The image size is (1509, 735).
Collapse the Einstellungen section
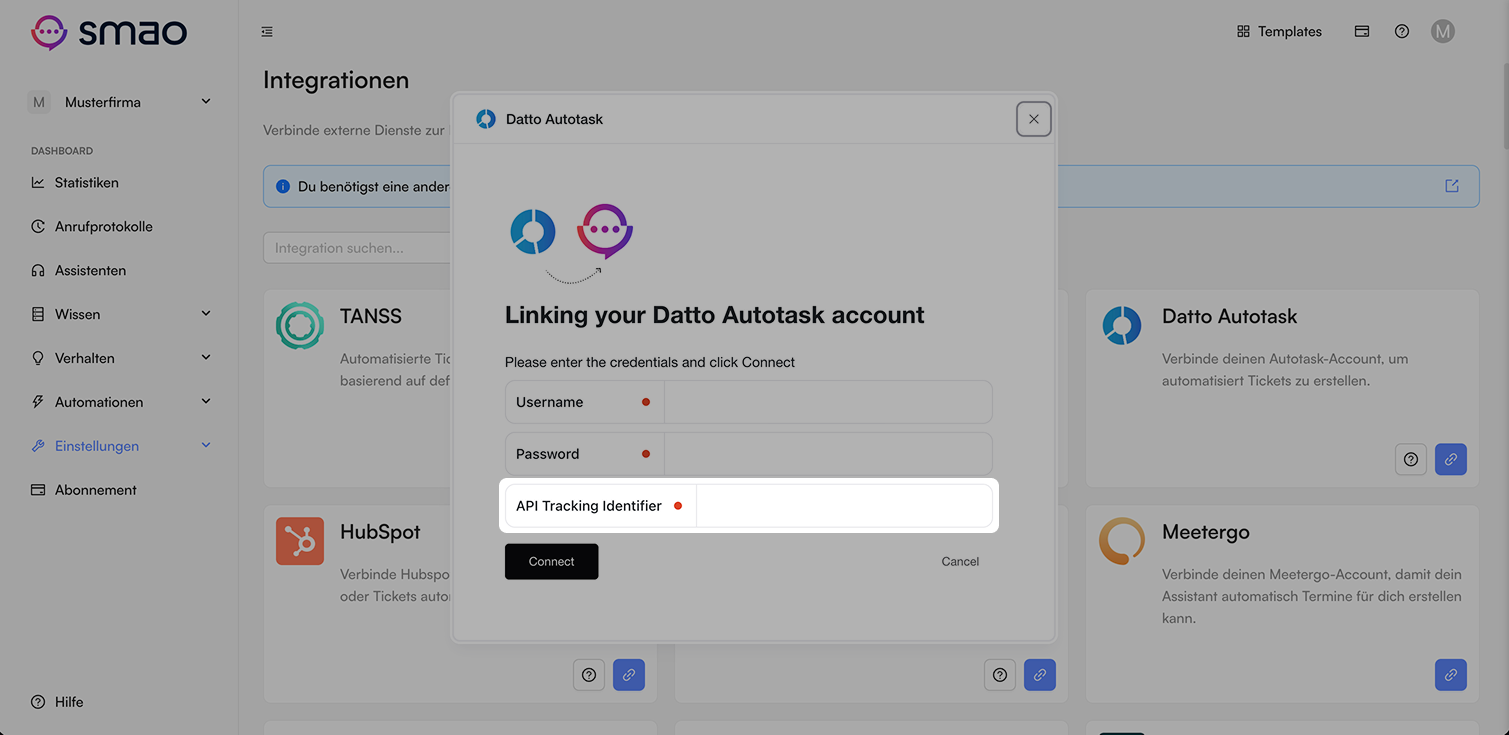click(x=120, y=446)
